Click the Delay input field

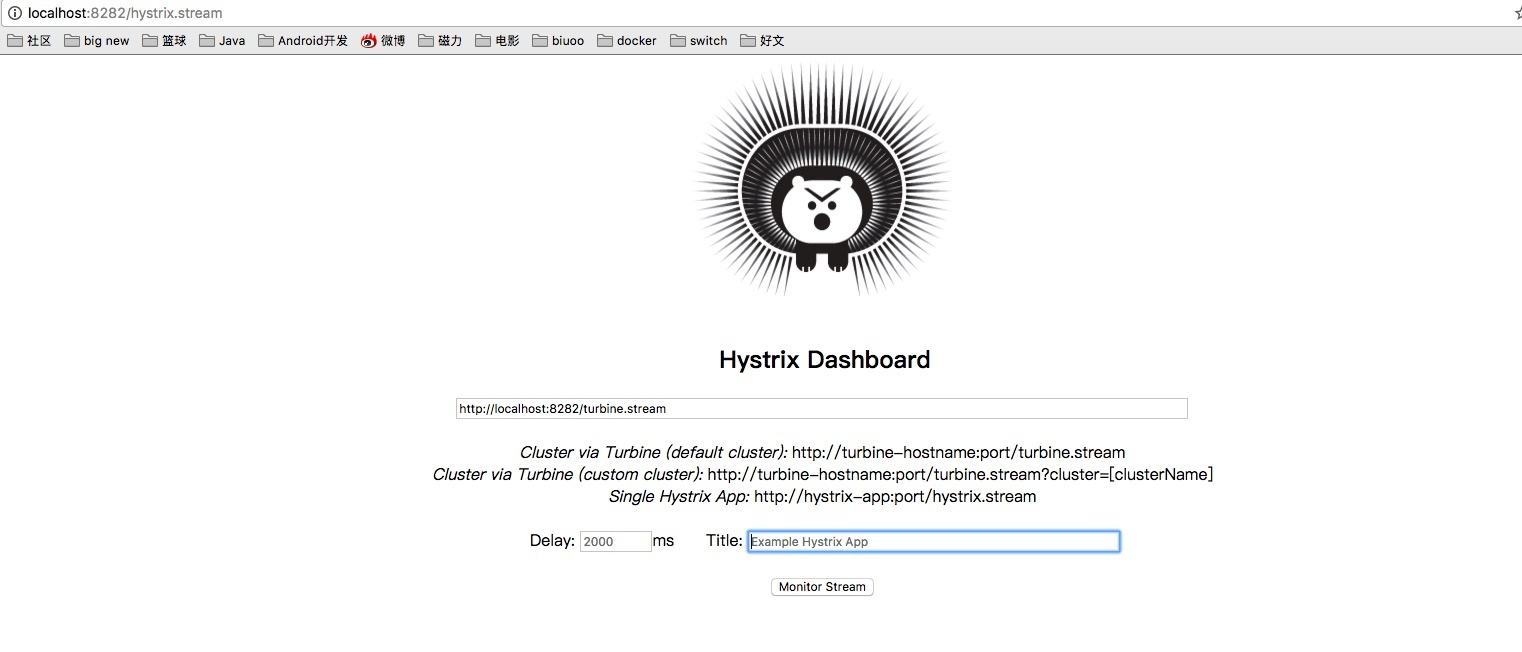click(616, 541)
